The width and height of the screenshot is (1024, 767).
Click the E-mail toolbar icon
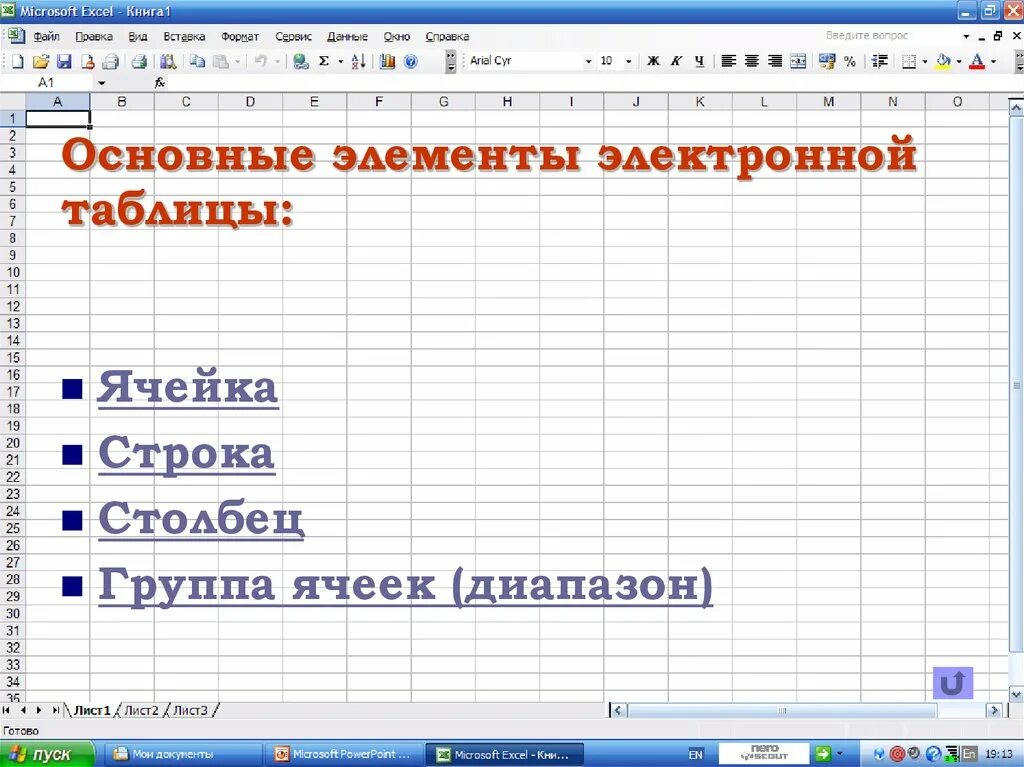click(x=111, y=61)
